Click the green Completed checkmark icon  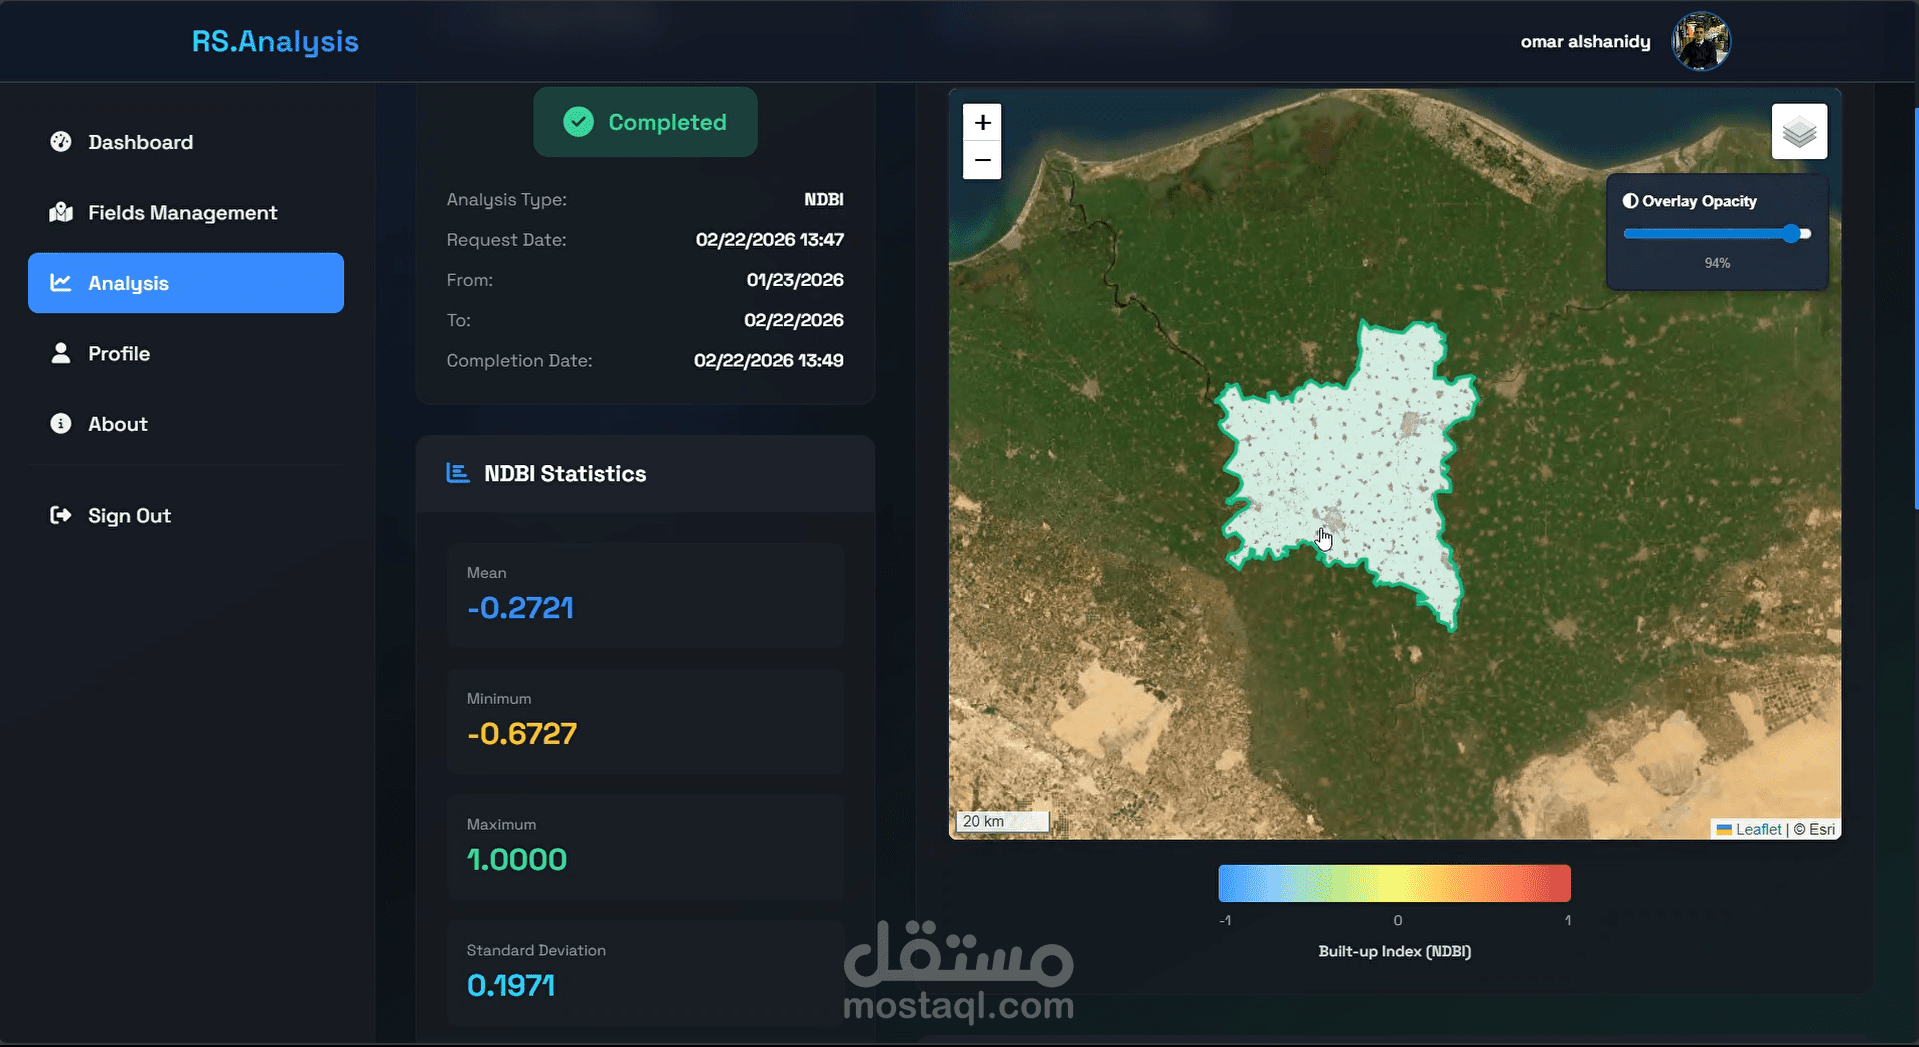click(x=578, y=122)
